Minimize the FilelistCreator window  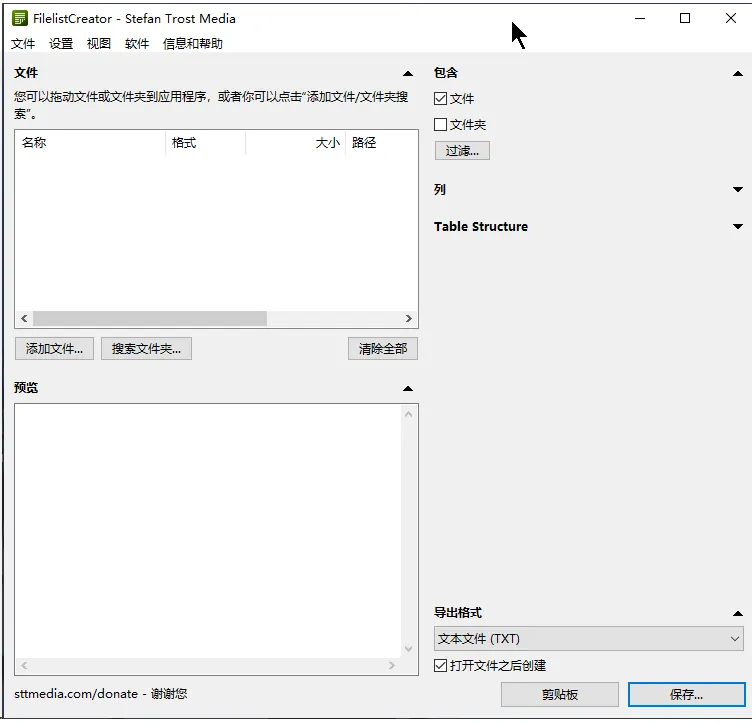click(640, 19)
